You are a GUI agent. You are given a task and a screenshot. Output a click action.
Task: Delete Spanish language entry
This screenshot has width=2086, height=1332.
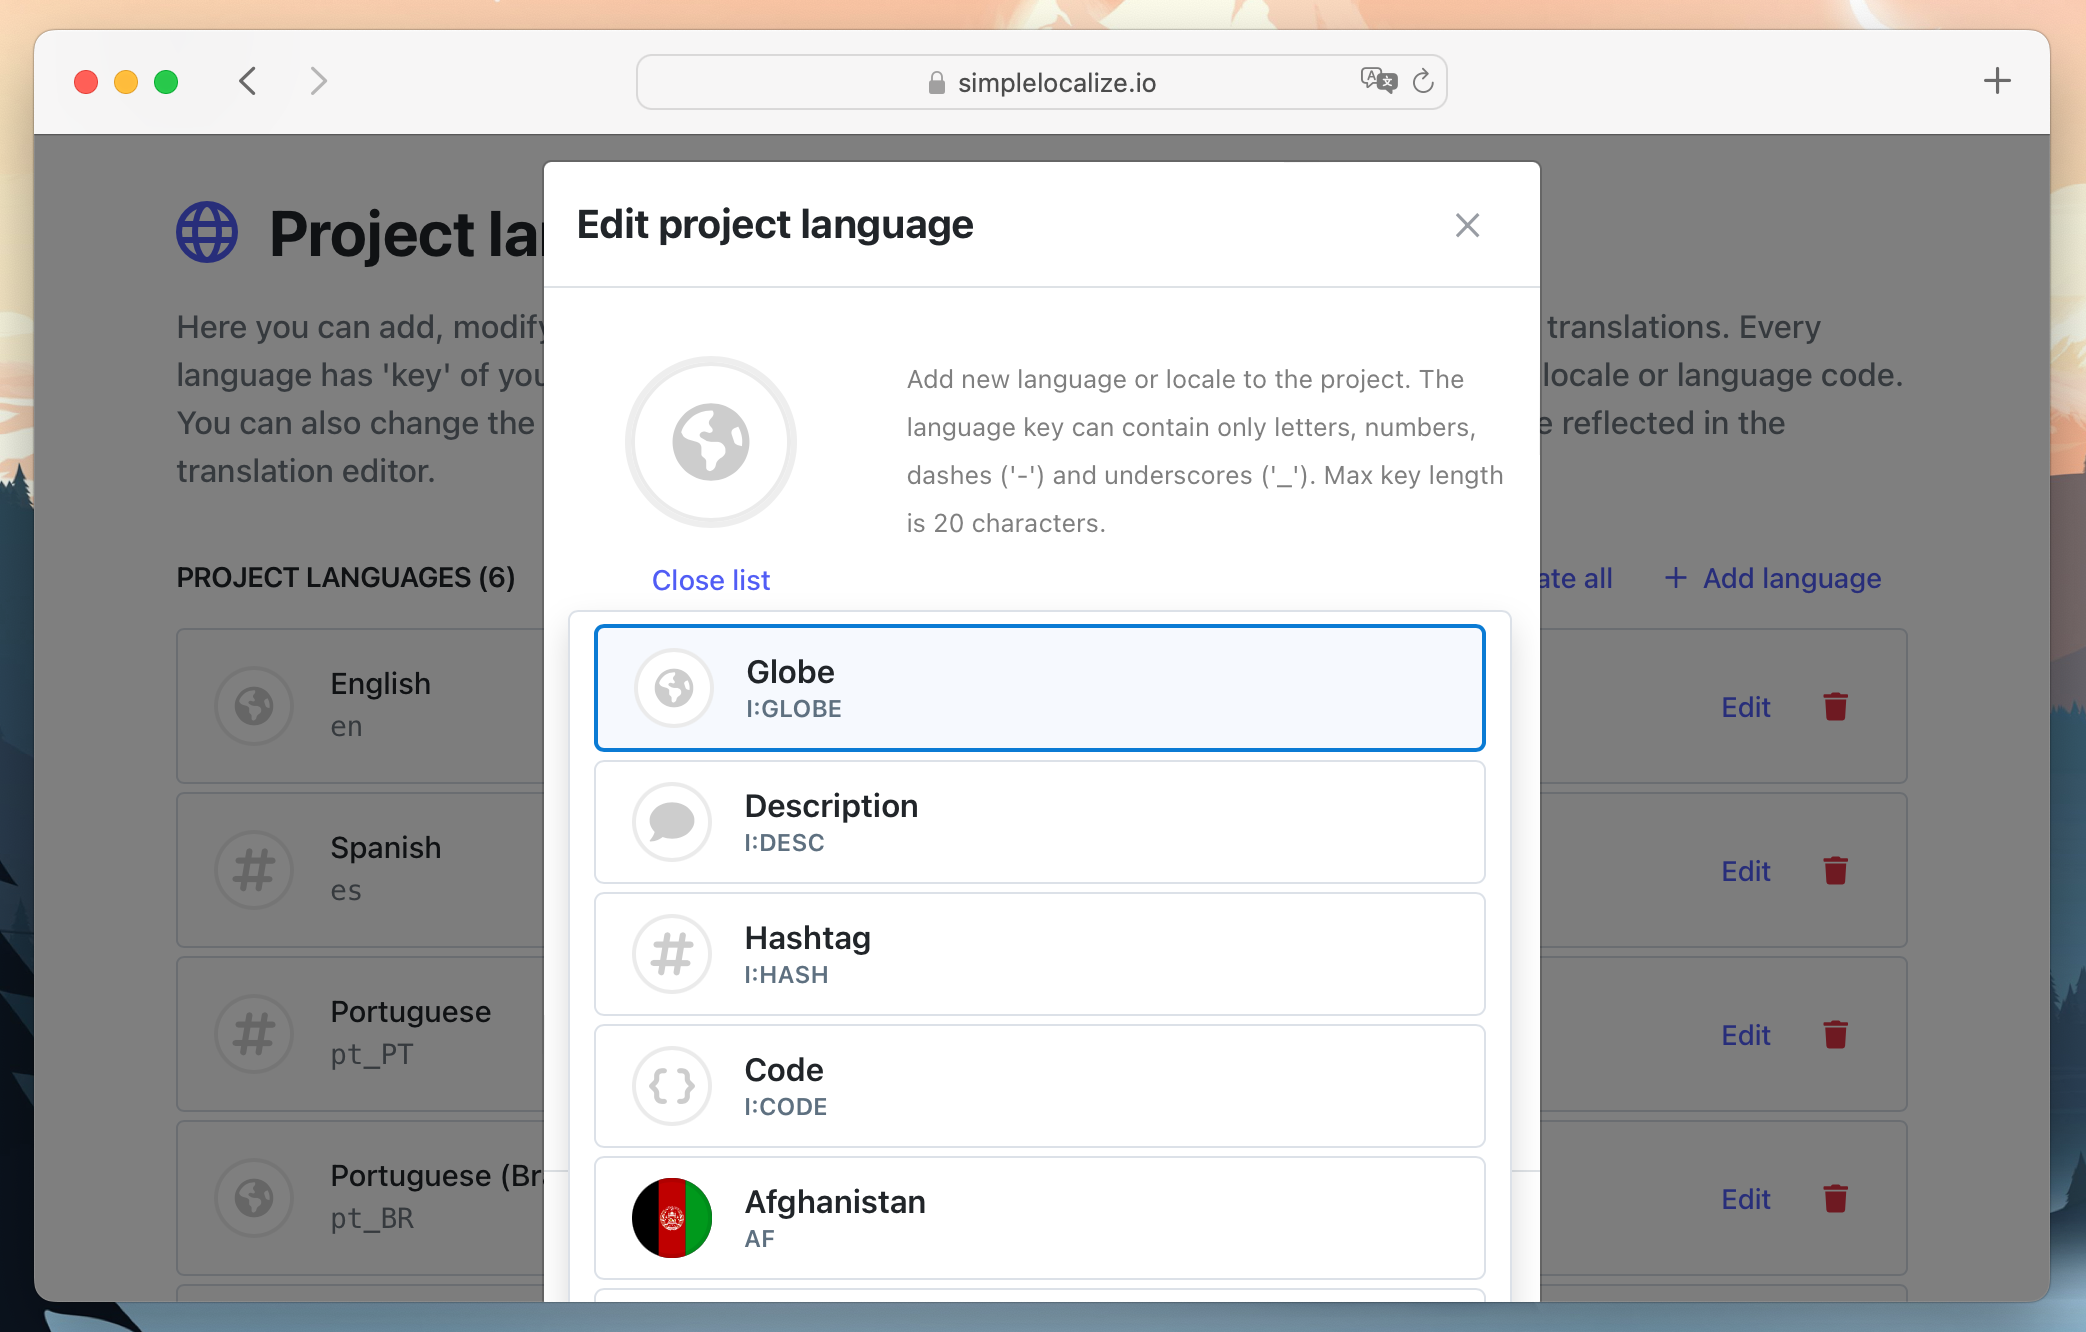1837,870
